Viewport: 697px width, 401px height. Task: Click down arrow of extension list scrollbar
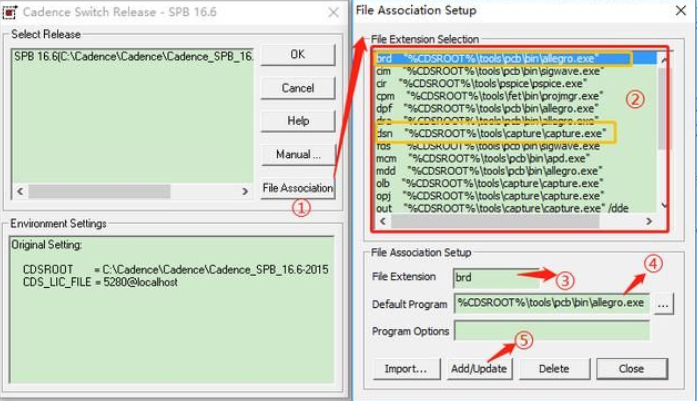(663, 205)
